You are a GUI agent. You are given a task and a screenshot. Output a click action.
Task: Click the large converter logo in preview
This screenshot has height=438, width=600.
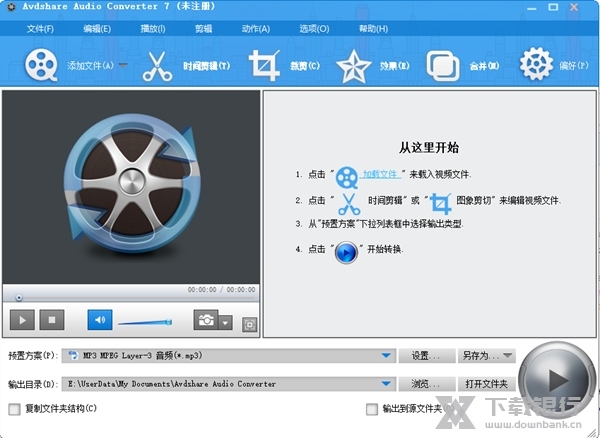132,184
